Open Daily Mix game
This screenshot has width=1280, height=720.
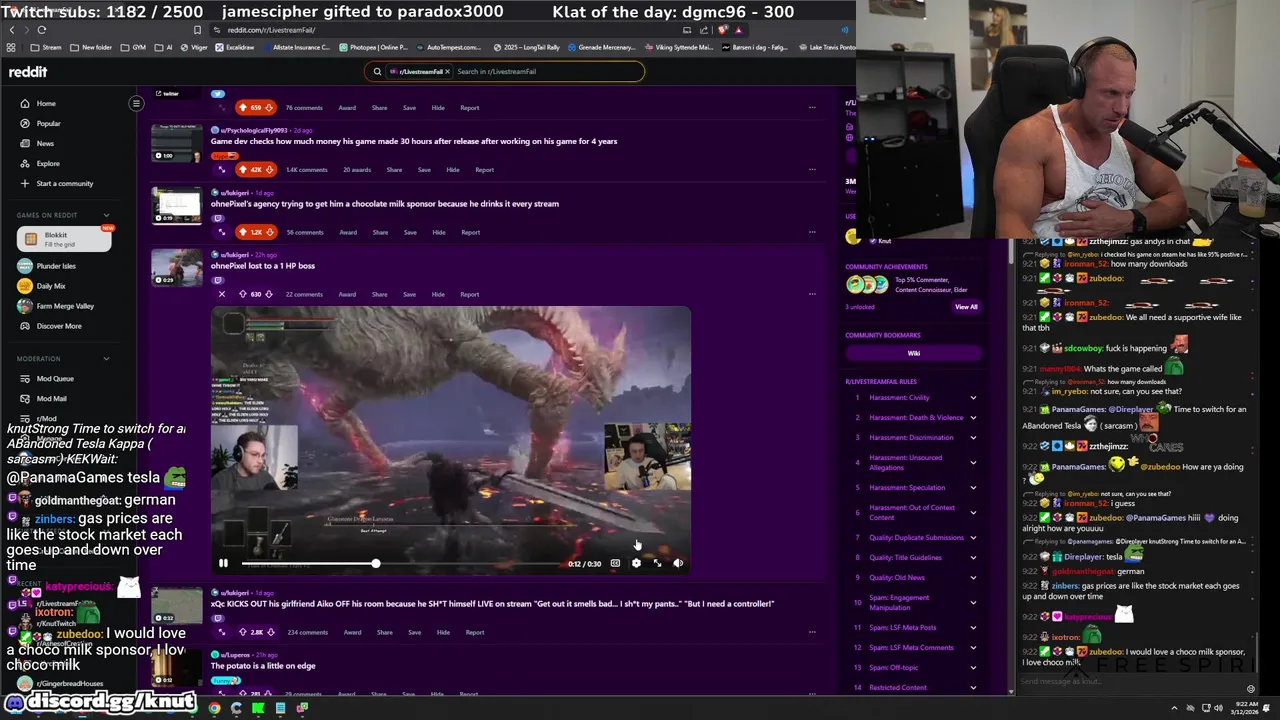[x=51, y=286]
